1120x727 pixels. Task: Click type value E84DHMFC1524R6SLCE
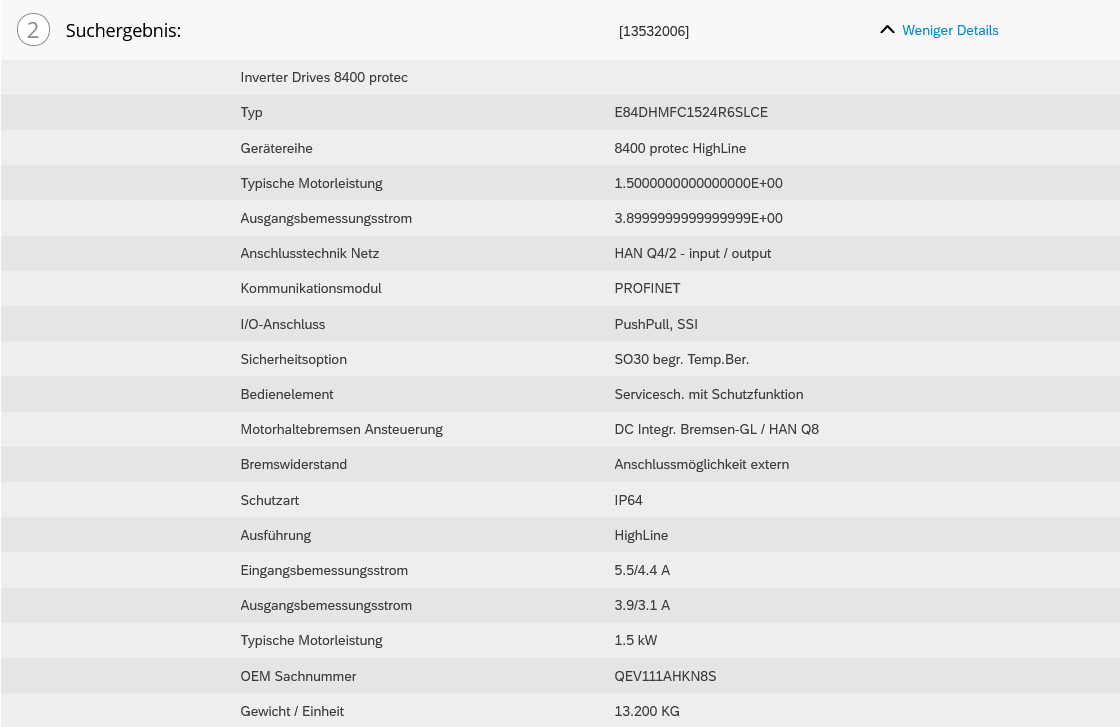click(x=691, y=112)
